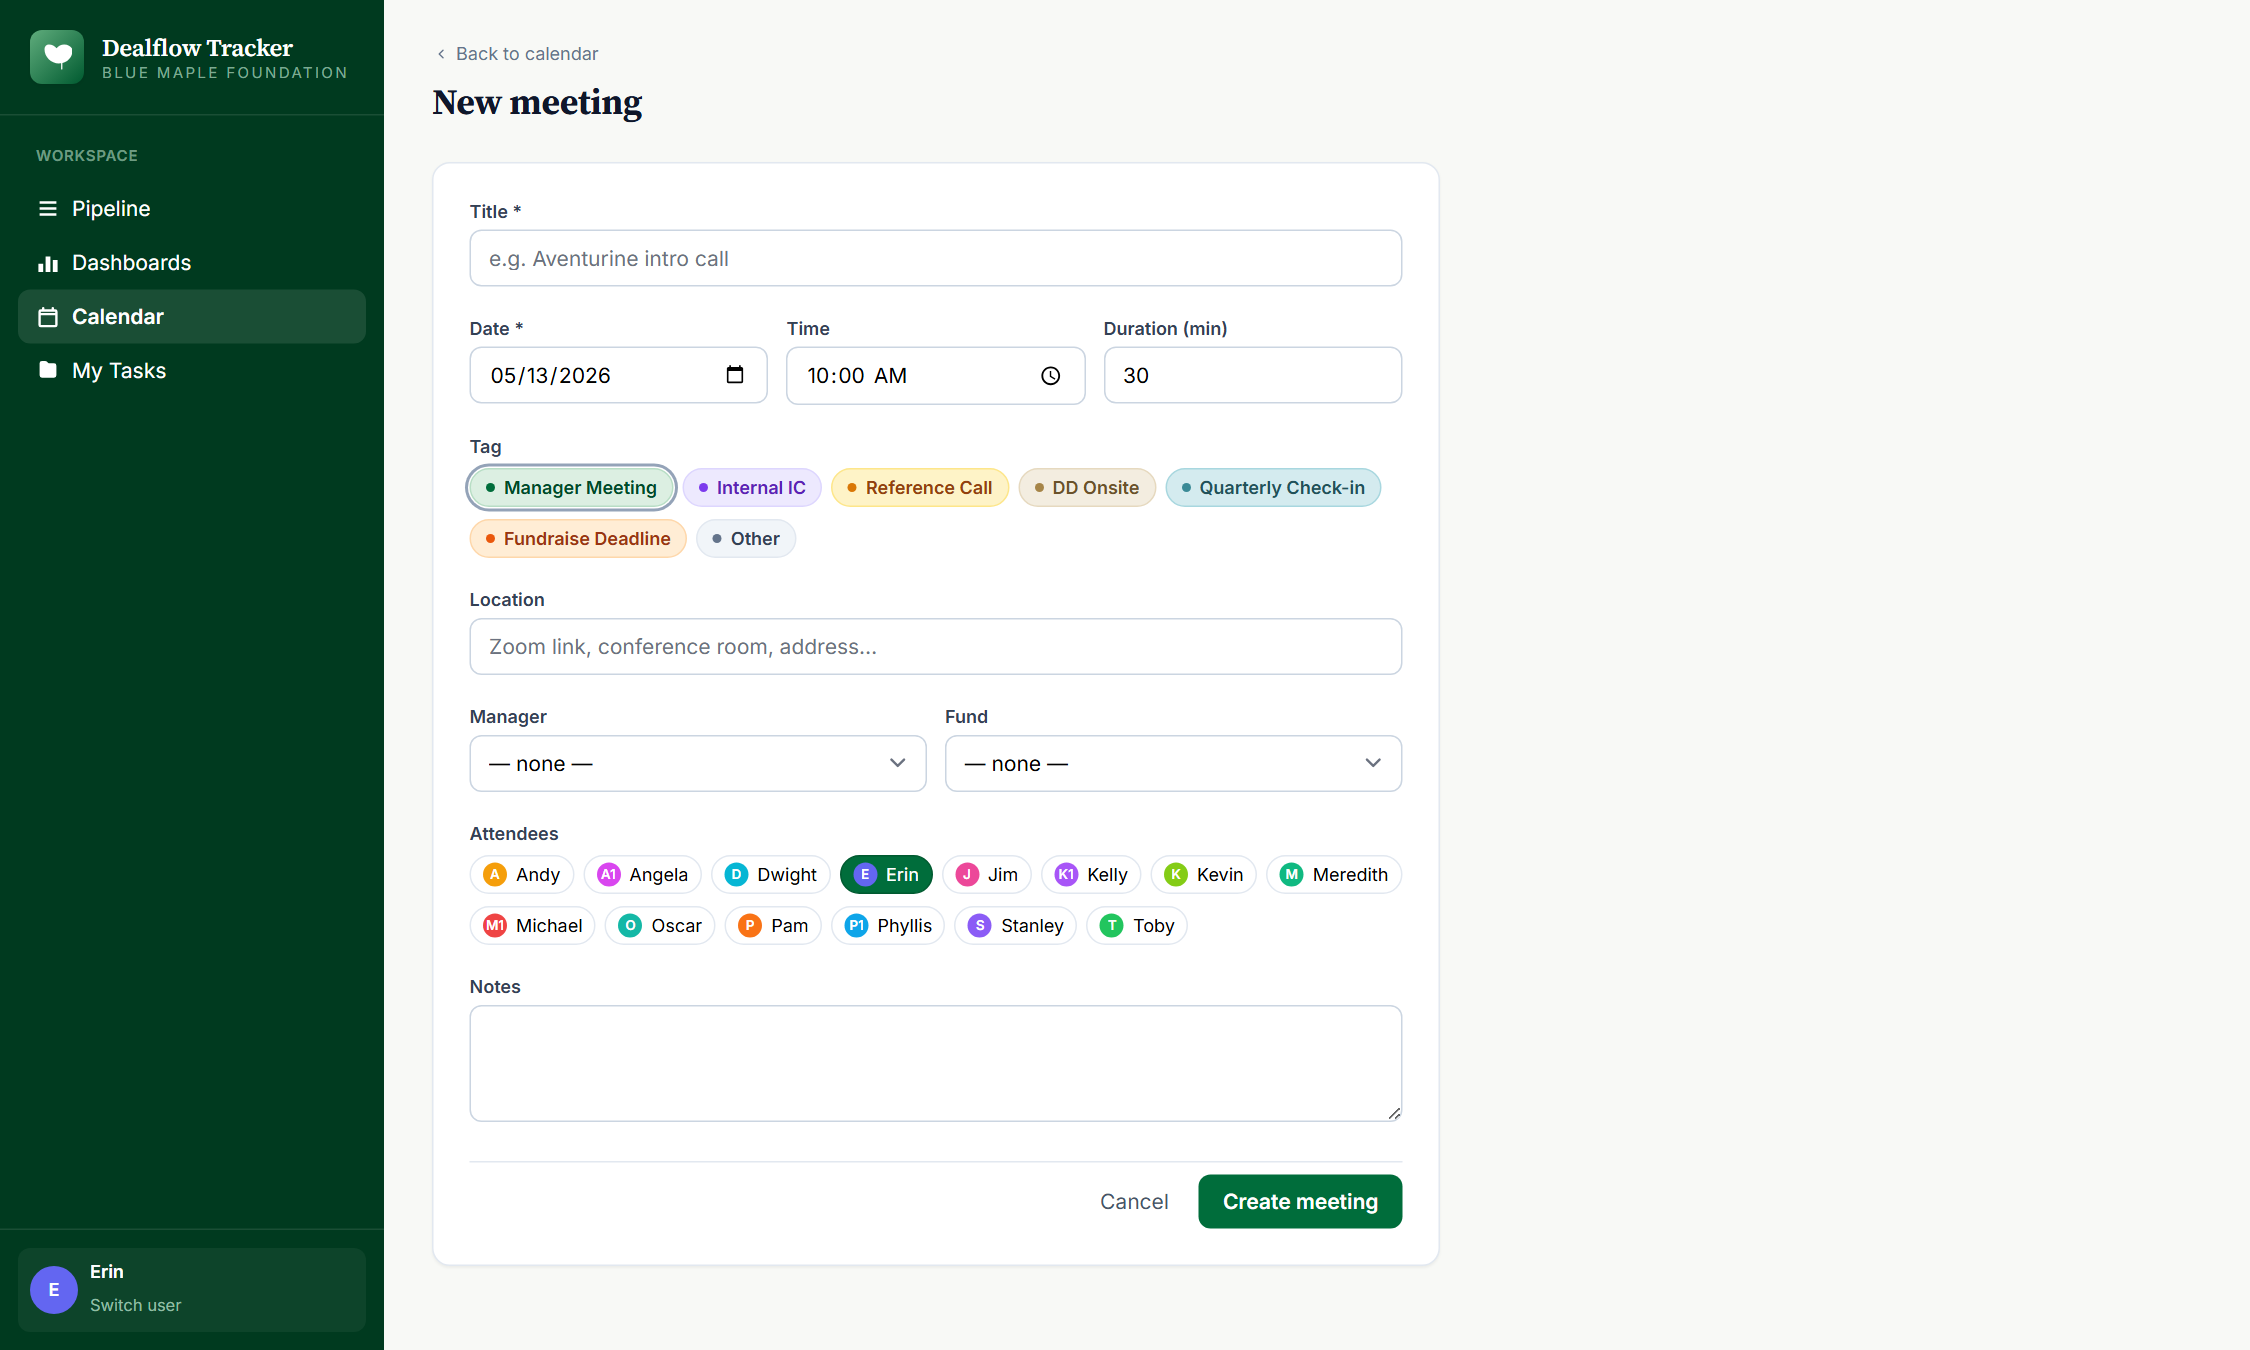The height and width of the screenshot is (1350, 2250).
Task: Expand the Manager dropdown
Action: [698, 763]
